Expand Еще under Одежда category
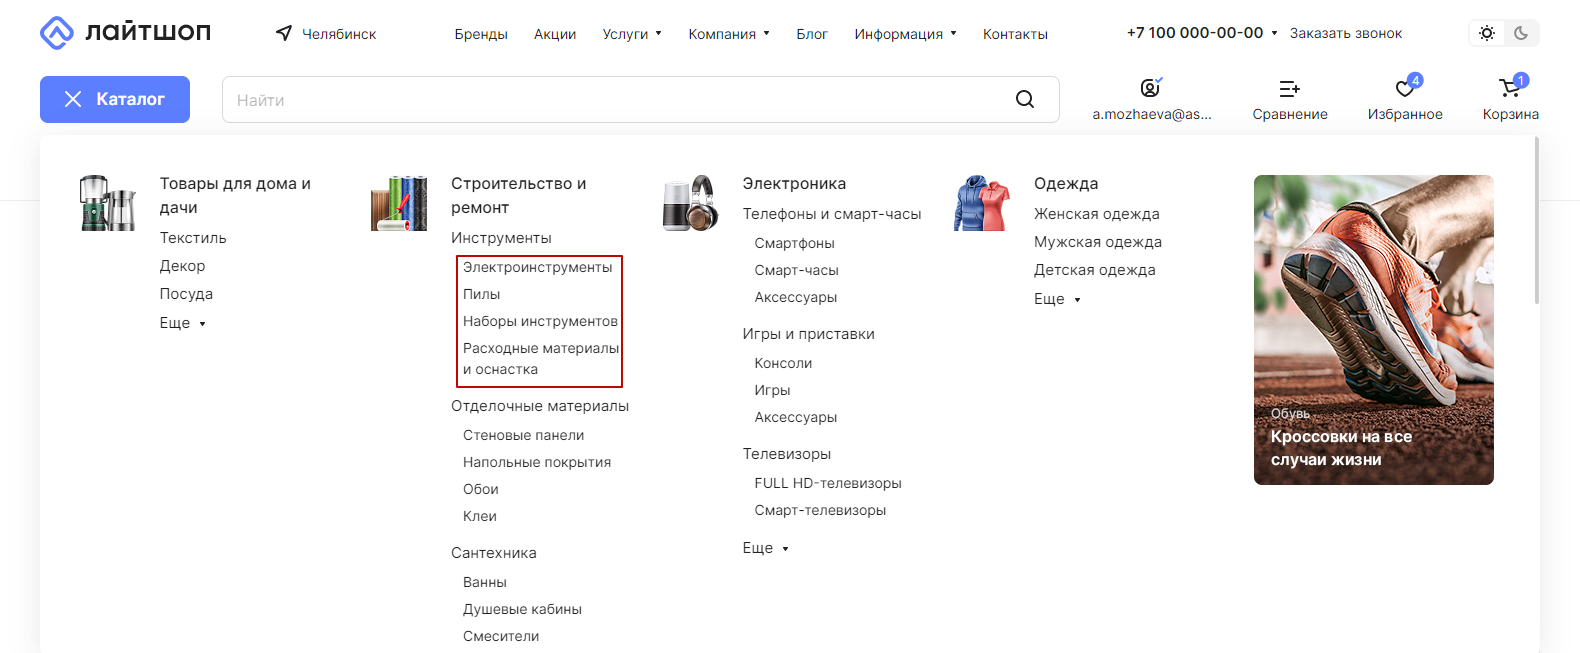The width and height of the screenshot is (1580, 653). click(x=1057, y=299)
